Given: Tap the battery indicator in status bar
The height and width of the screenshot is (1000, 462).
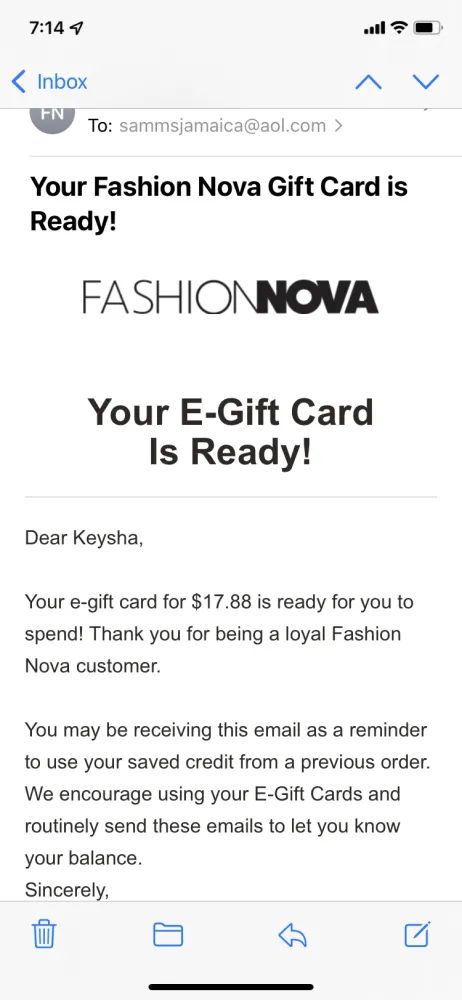Looking at the screenshot, I should [x=428, y=27].
